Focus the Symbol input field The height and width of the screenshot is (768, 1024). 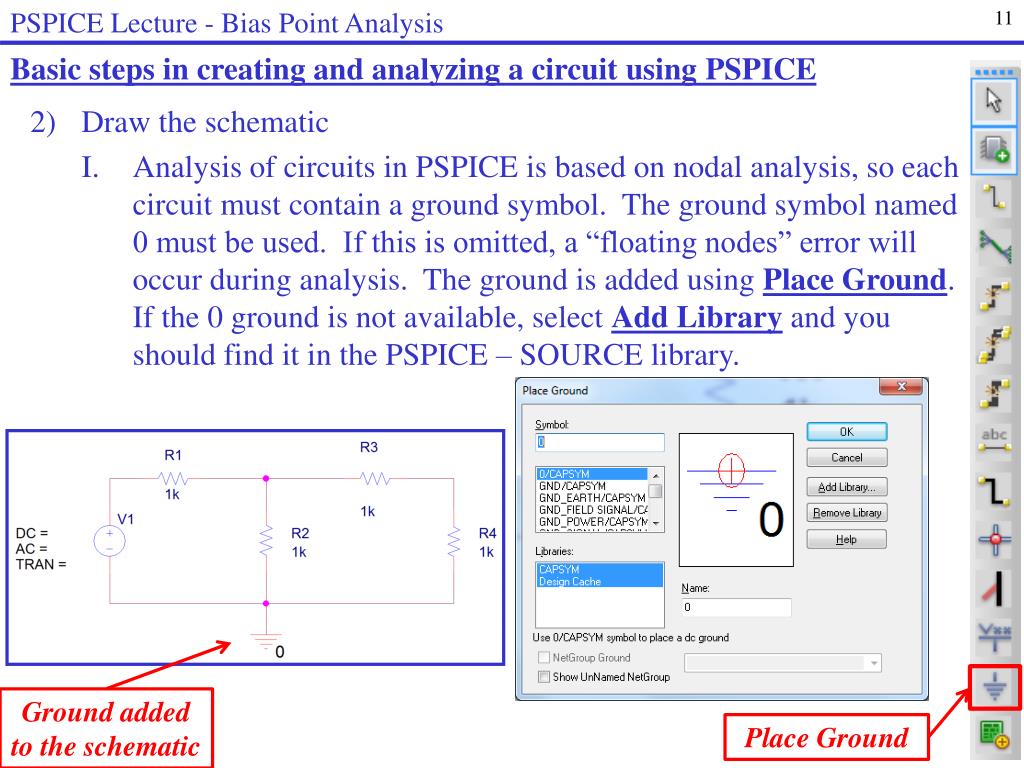pyautogui.click(x=600, y=442)
